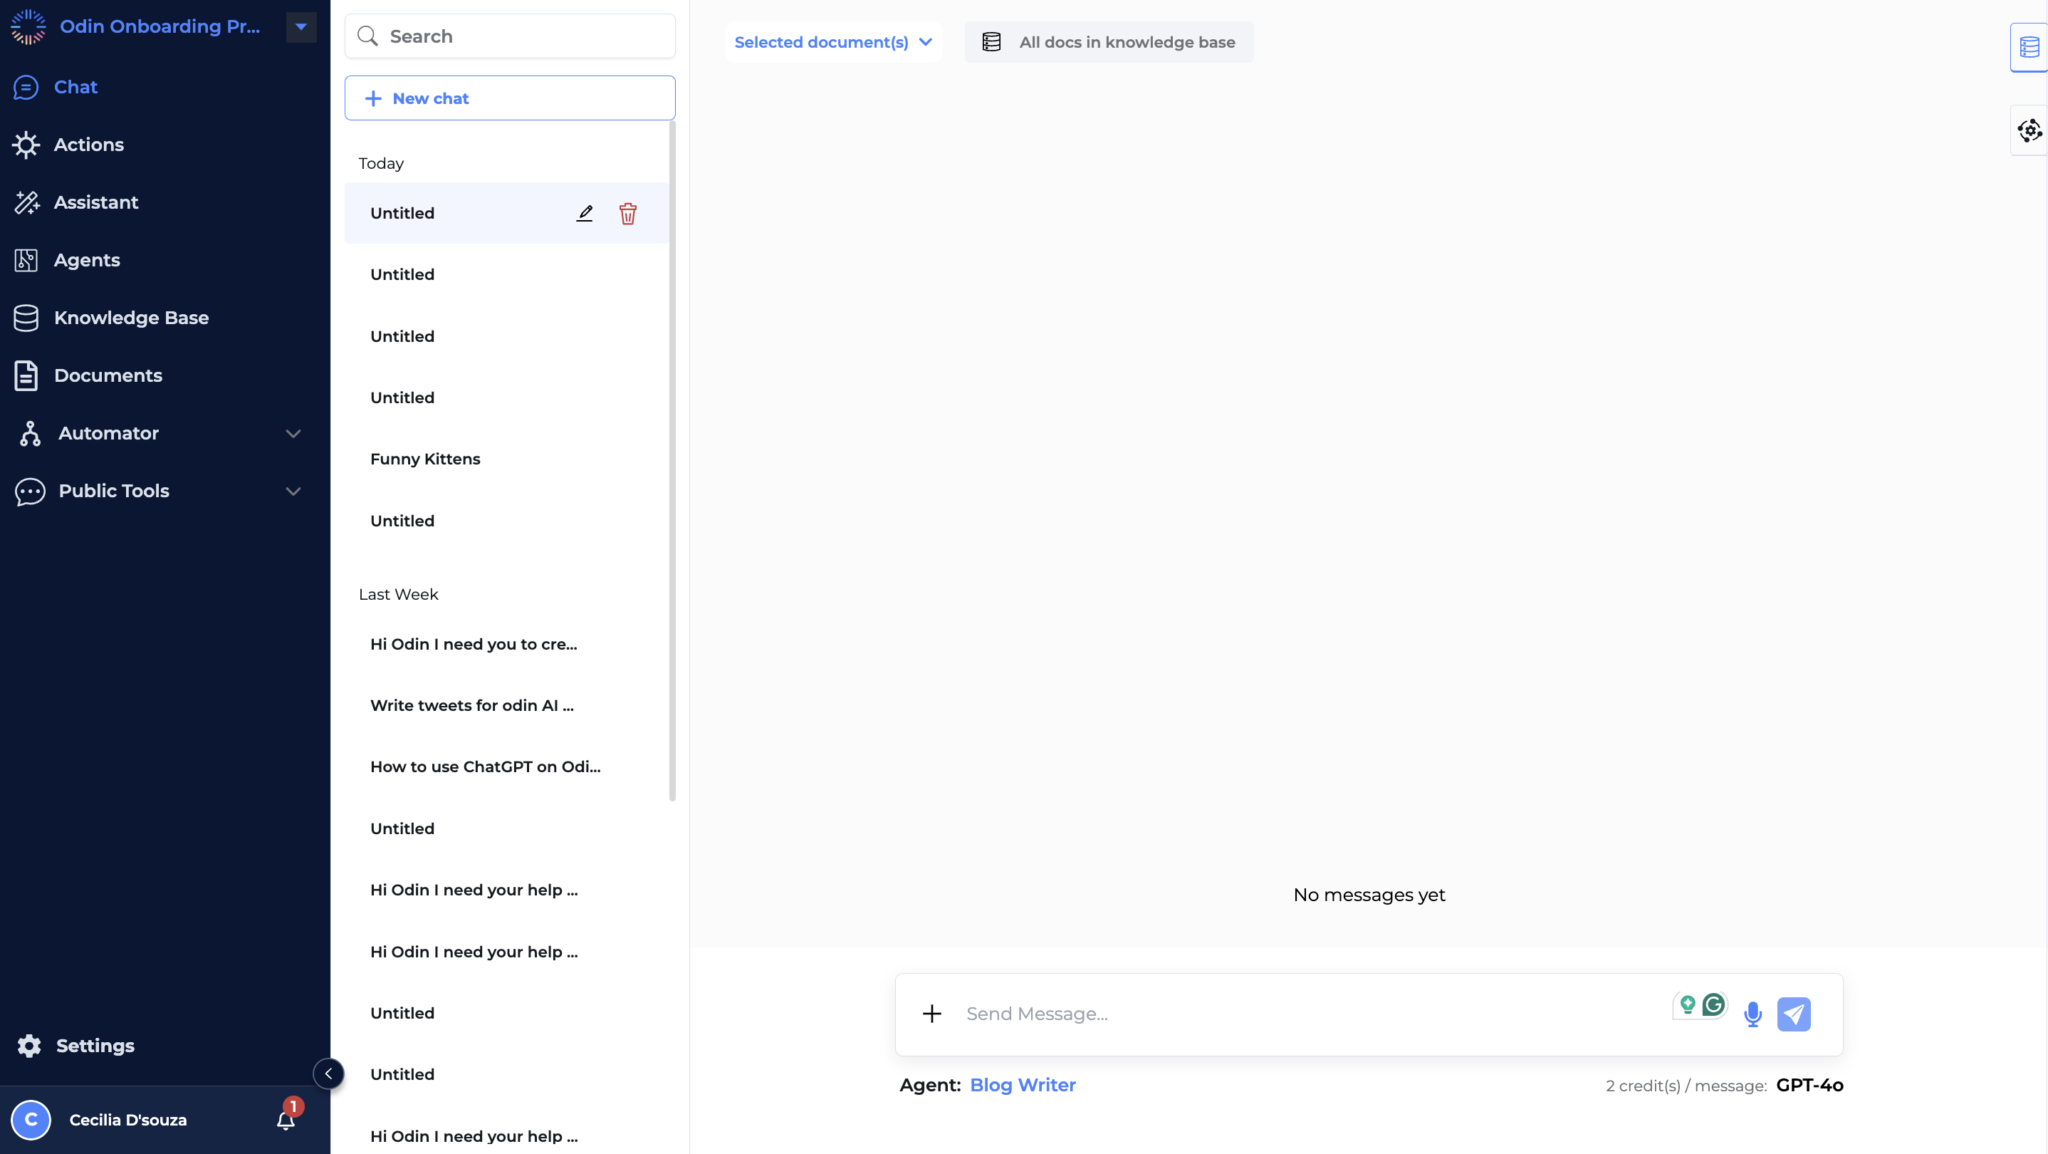
Task: Toggle the Grammarly suggestion bulb
Action: pyautogui.click(x=1688, y=1004)
